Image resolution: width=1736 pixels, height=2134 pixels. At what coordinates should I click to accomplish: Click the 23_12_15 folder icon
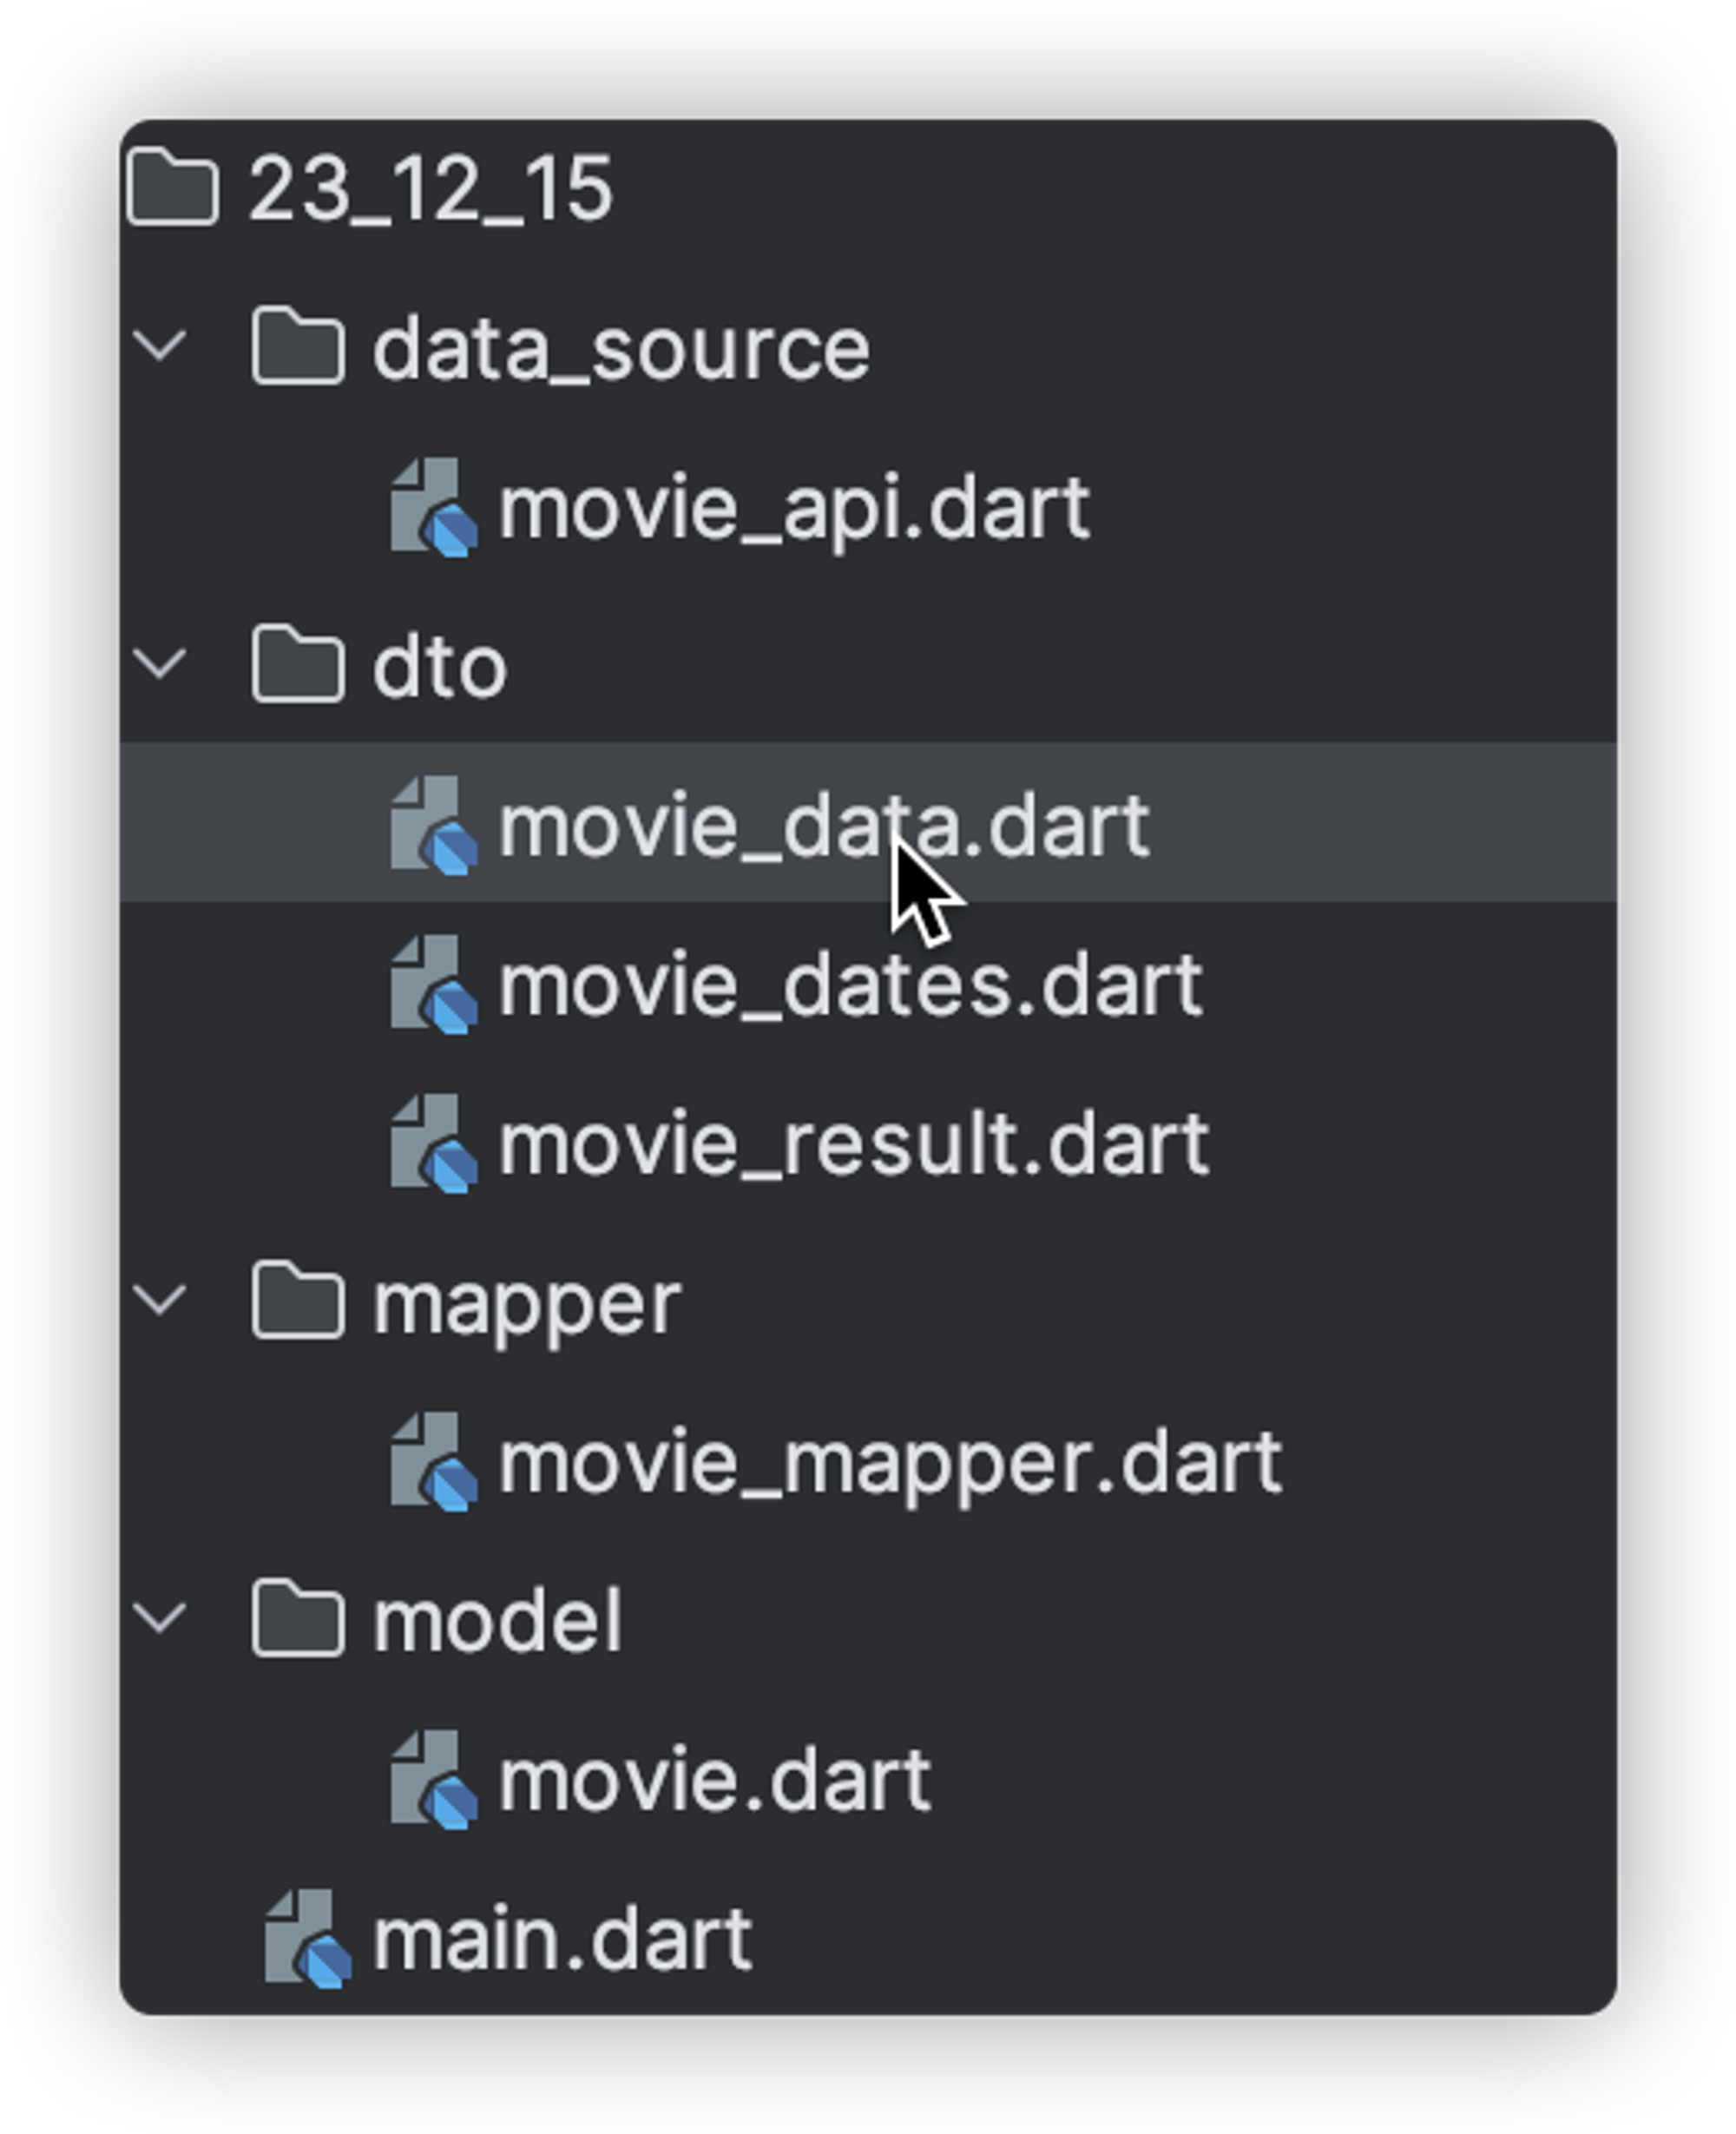tap(173, 187)
